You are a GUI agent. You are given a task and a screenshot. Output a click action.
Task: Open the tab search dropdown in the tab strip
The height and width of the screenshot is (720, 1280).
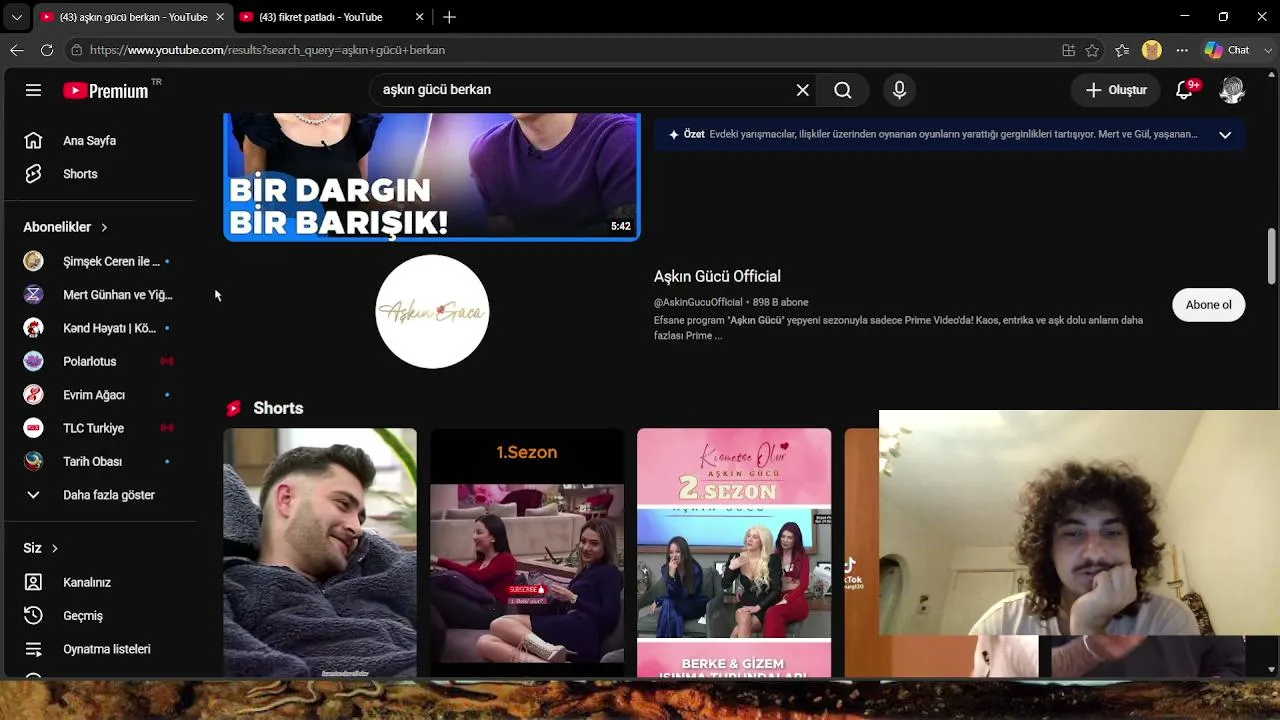16,17
